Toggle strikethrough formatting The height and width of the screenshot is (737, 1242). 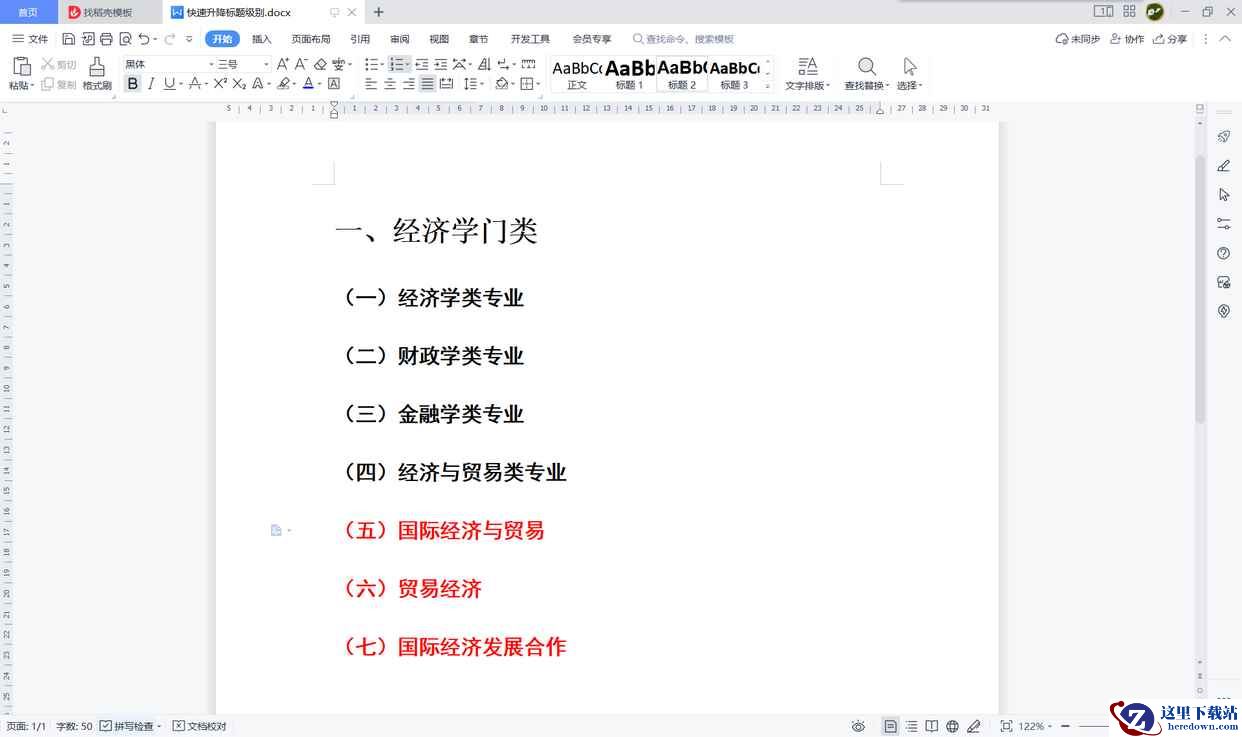coord(195,84)
